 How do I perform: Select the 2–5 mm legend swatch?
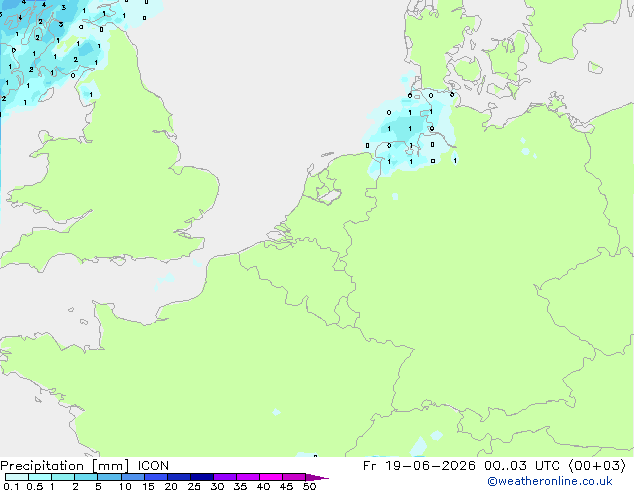(86, 477)
